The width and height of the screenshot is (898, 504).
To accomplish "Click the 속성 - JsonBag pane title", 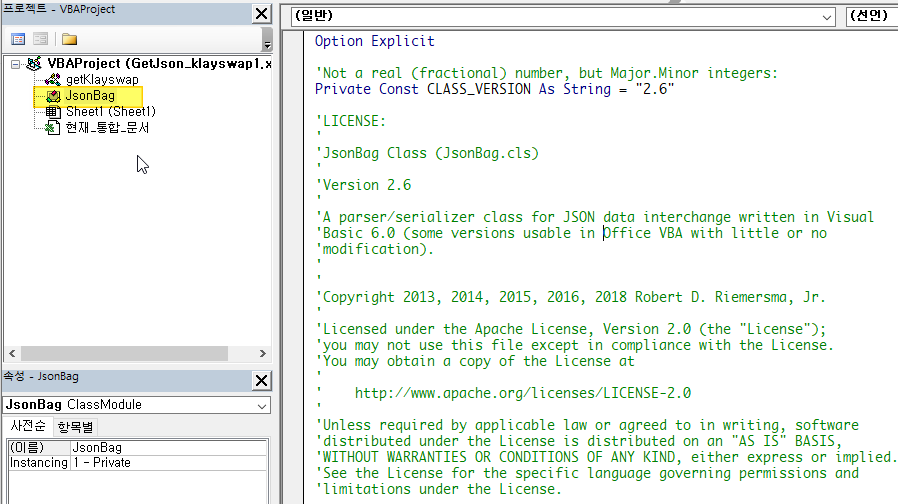I will click(x=41, y=376).
